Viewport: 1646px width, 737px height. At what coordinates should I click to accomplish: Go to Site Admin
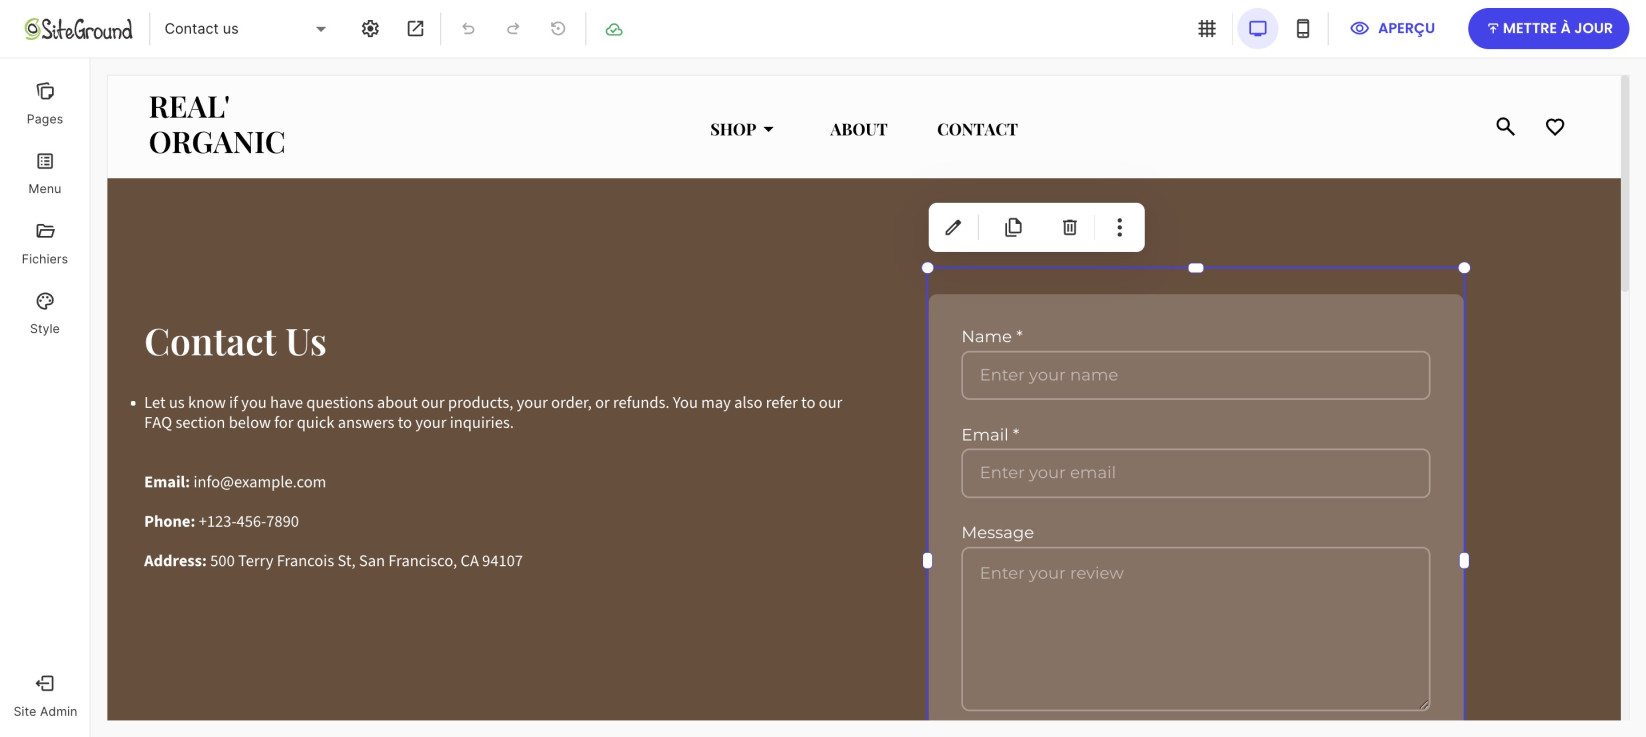pyautogui.click(x=45, y=697)
